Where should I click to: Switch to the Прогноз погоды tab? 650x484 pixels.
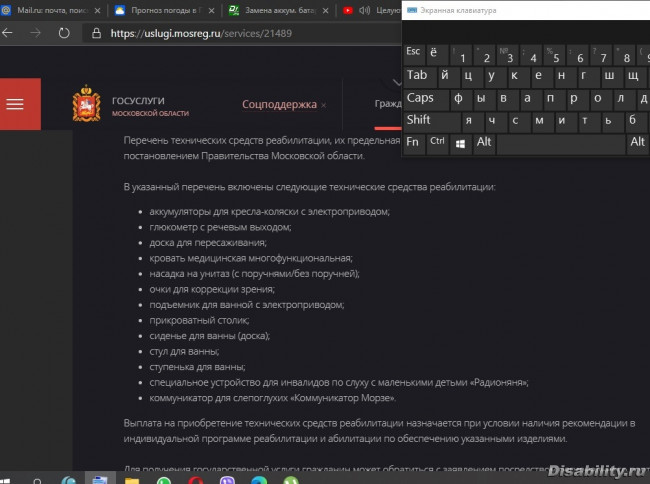pos(164,10)
